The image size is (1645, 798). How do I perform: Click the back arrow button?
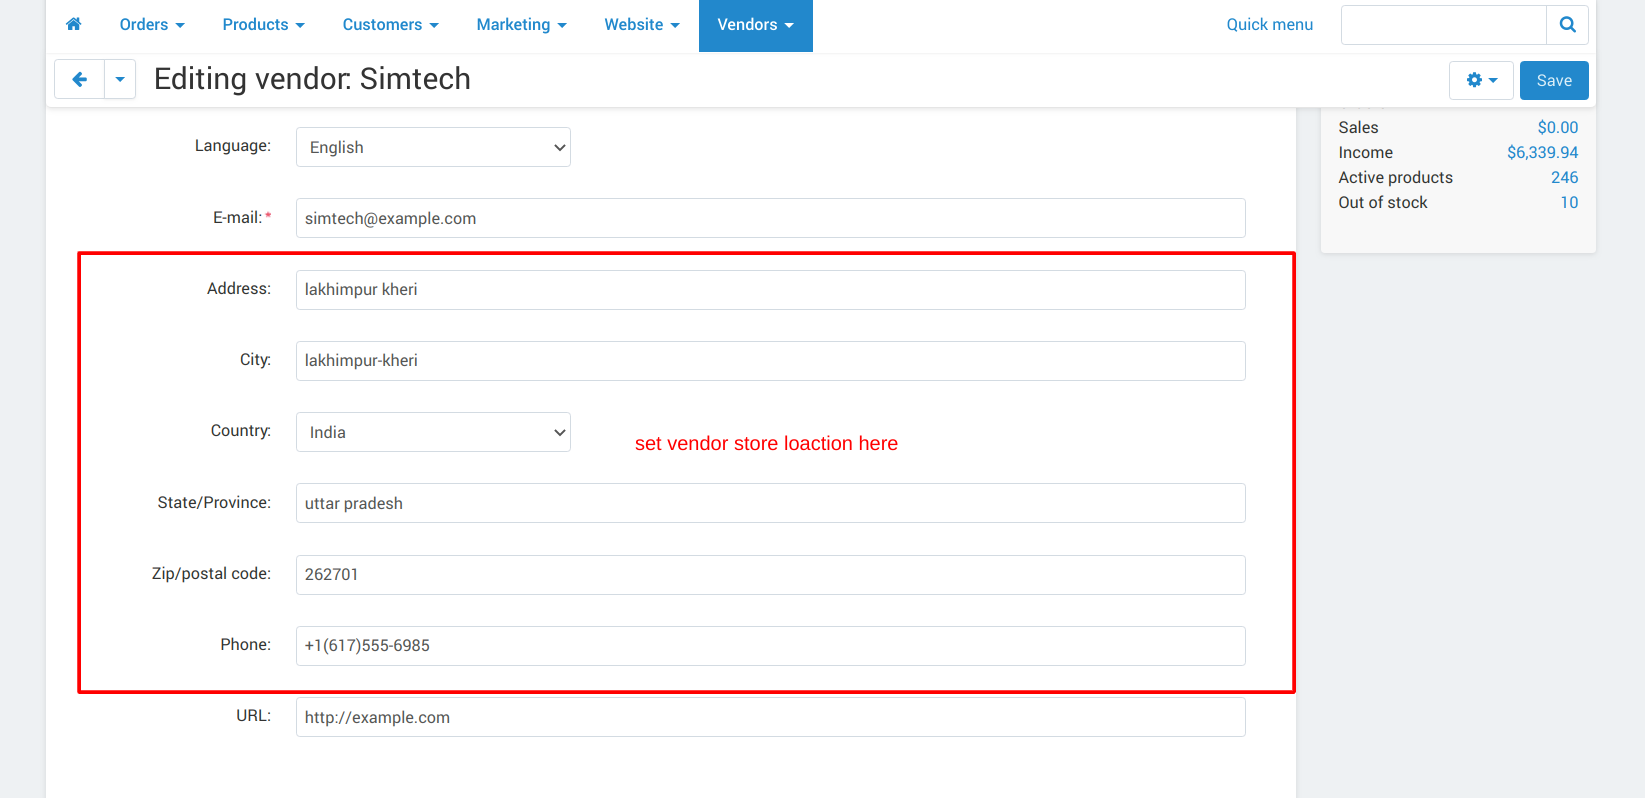[79, 79]
